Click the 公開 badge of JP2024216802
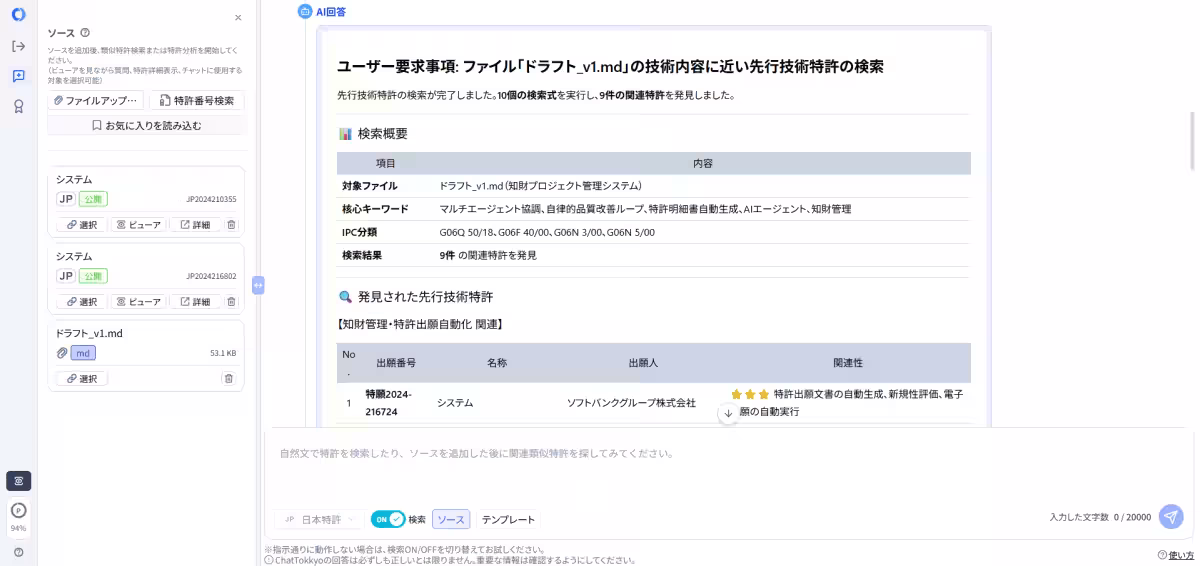Screen dimensions: 1200x566 point(93,276)
